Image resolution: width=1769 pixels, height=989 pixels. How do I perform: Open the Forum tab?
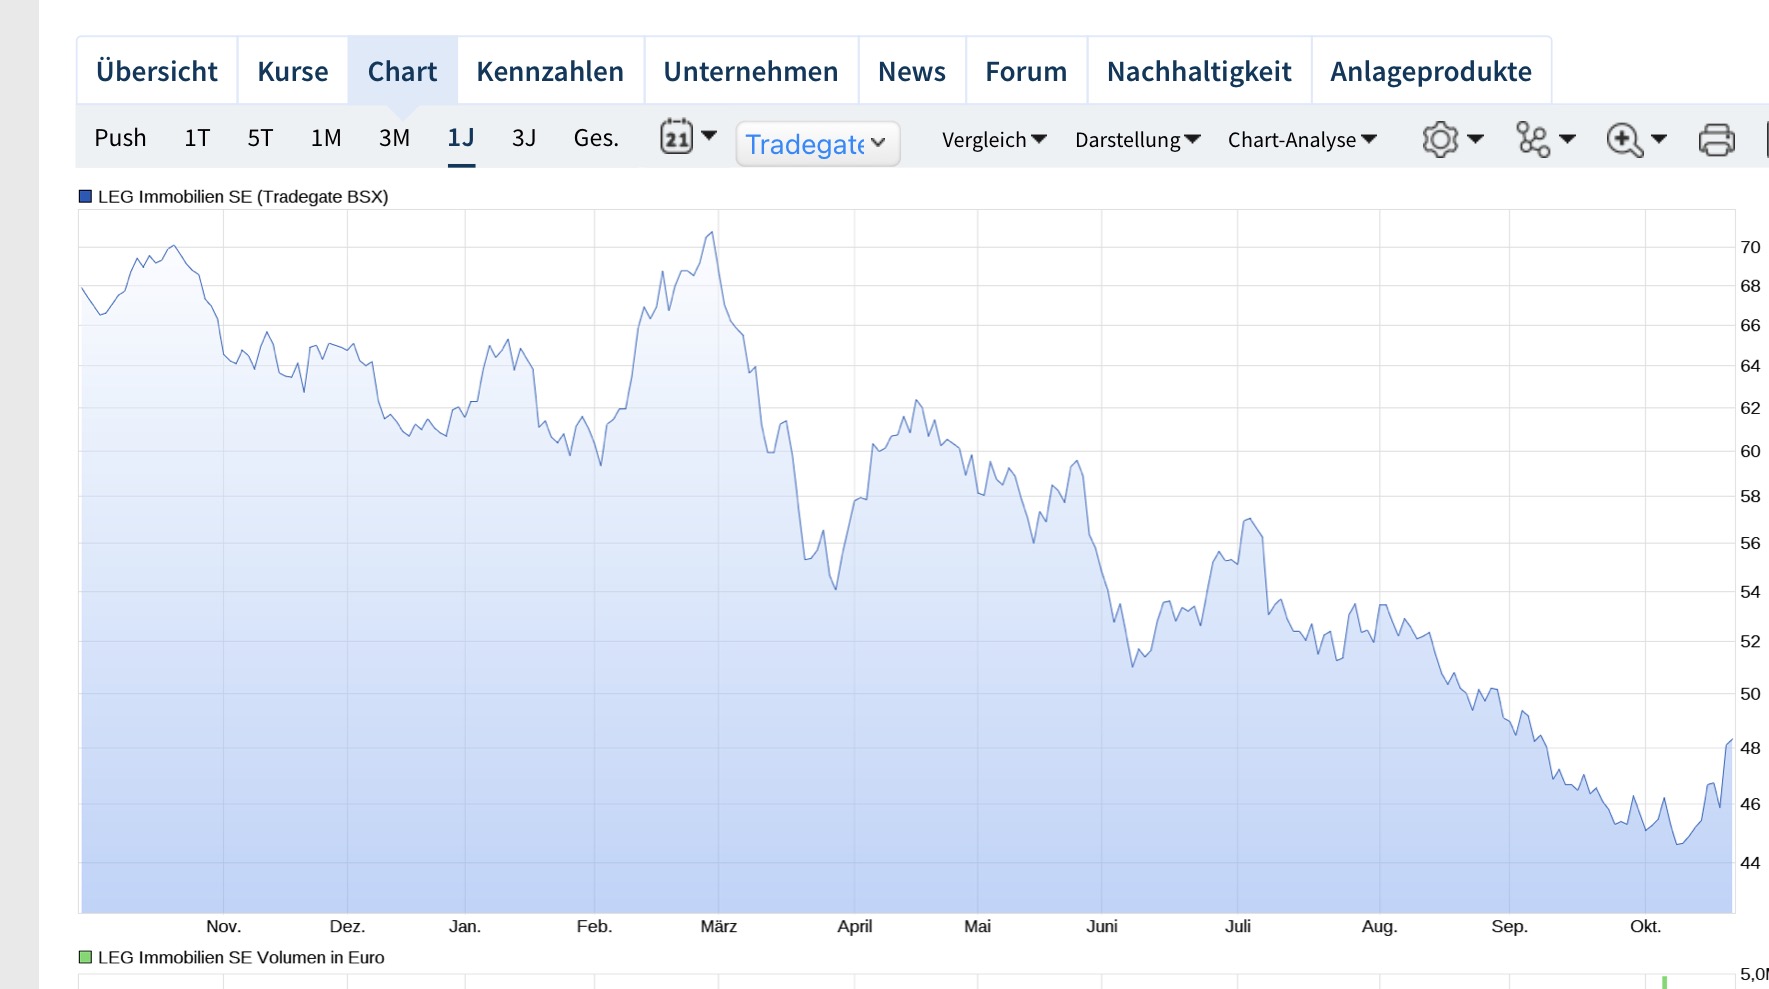[x=1026, y=71]
